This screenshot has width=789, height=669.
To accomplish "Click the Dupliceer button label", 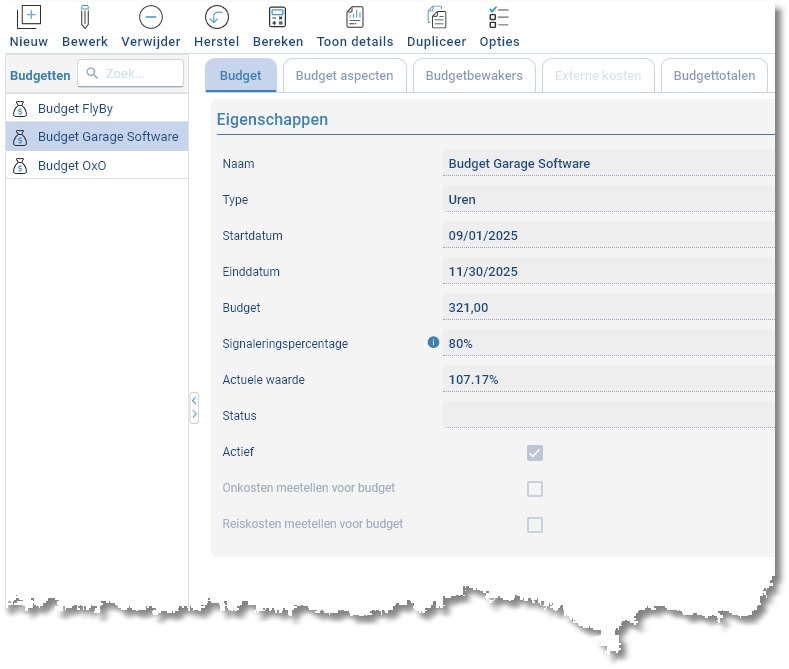I will [x=437, y=42].
